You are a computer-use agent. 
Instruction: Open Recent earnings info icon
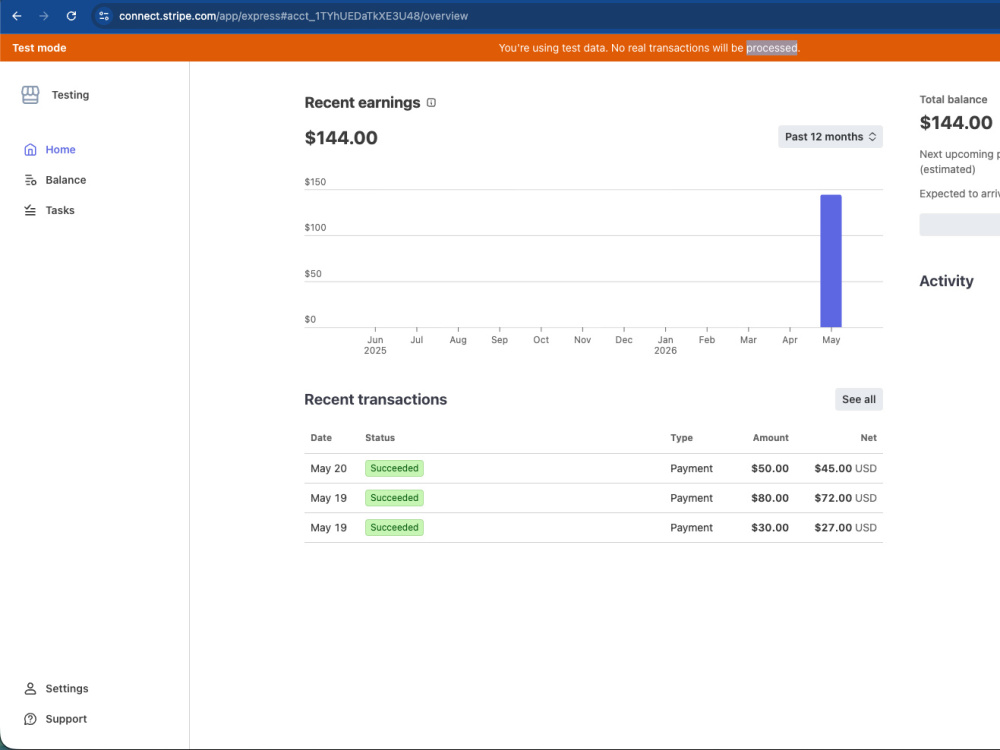click(431, 103)
